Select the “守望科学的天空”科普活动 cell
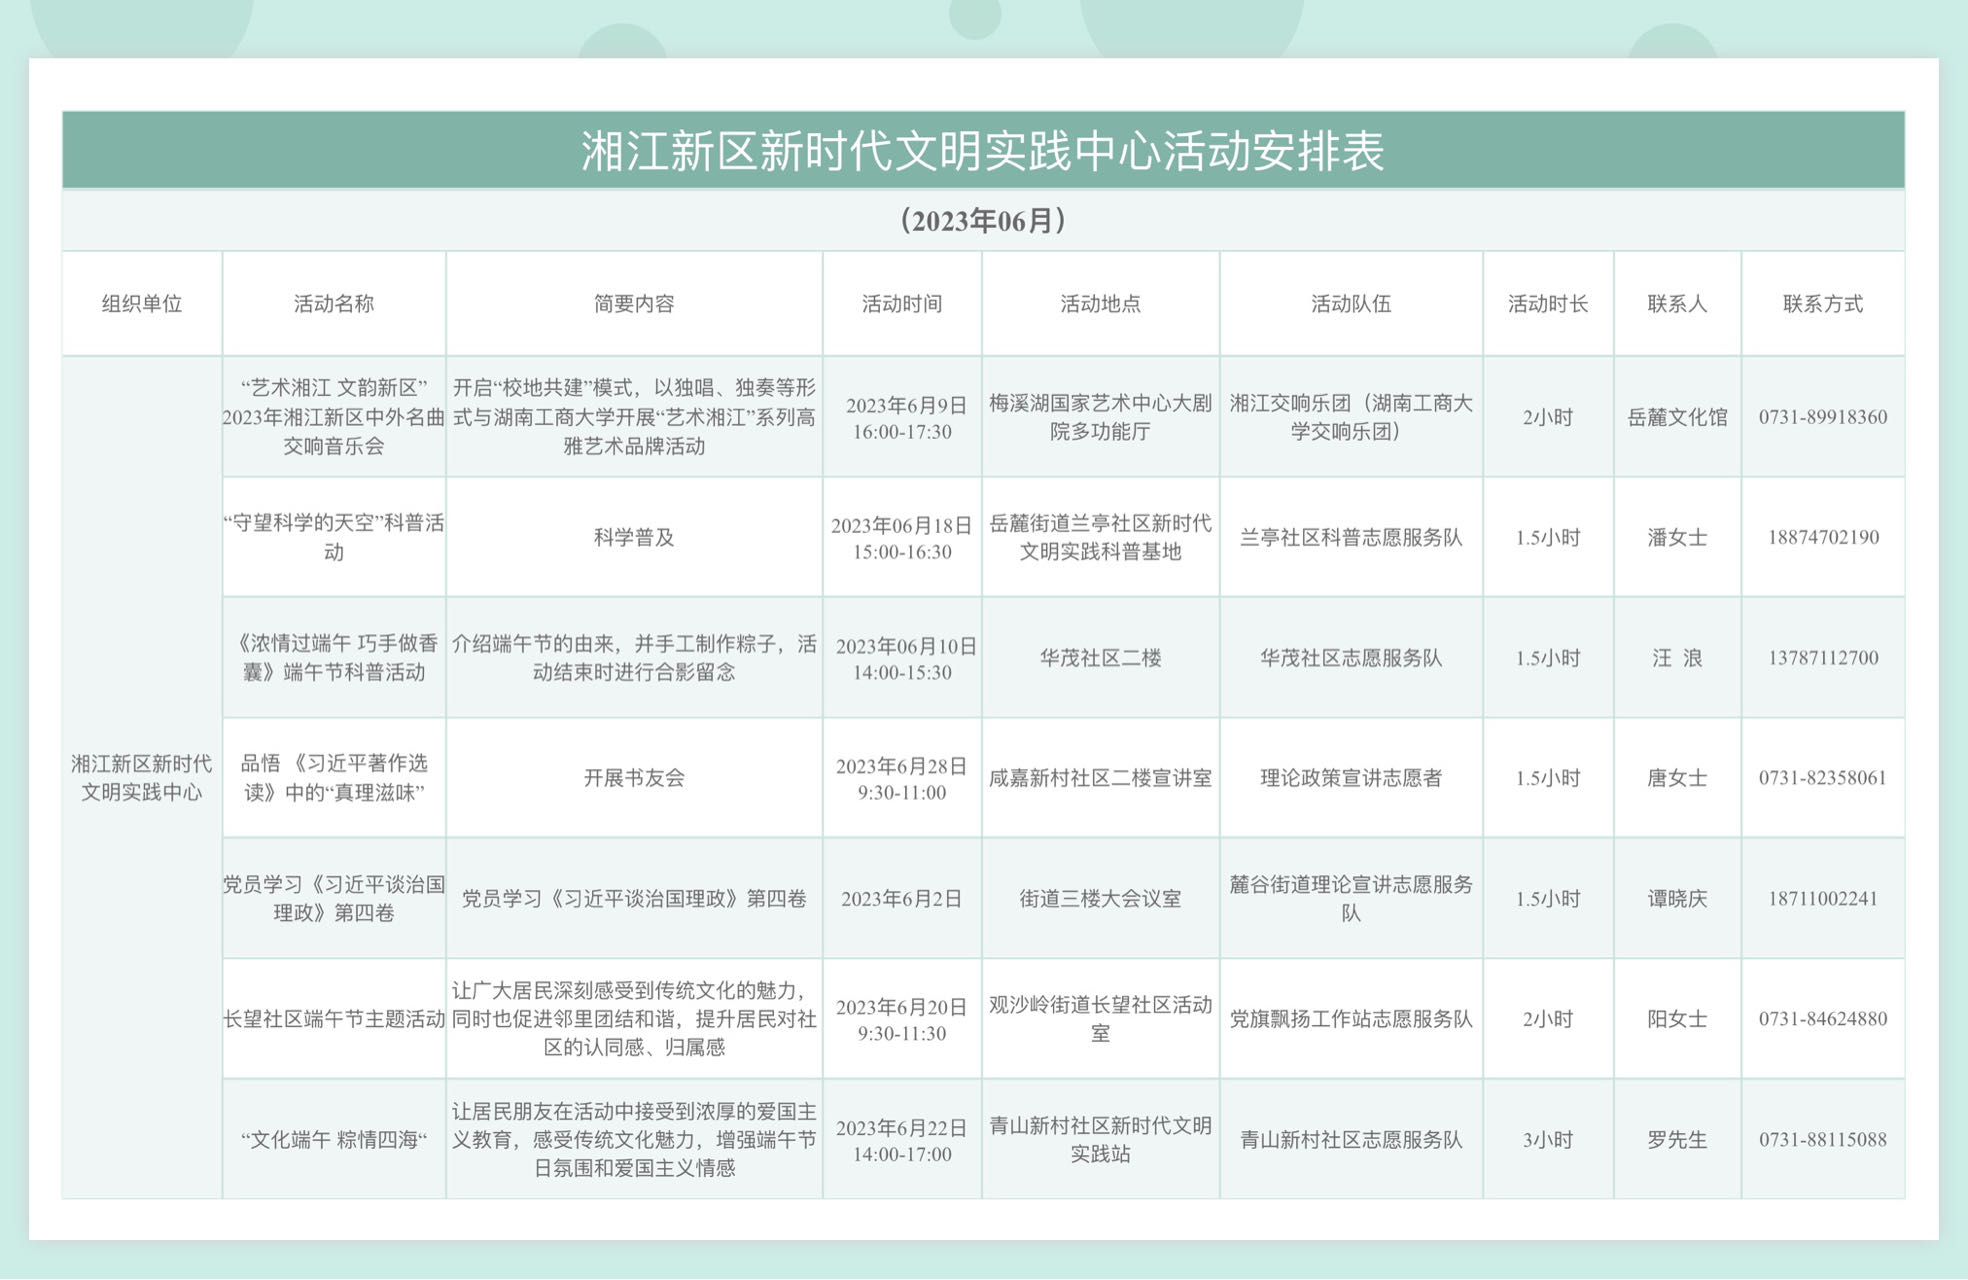This screenshot has height=1280, width=1968. (334, 537)
